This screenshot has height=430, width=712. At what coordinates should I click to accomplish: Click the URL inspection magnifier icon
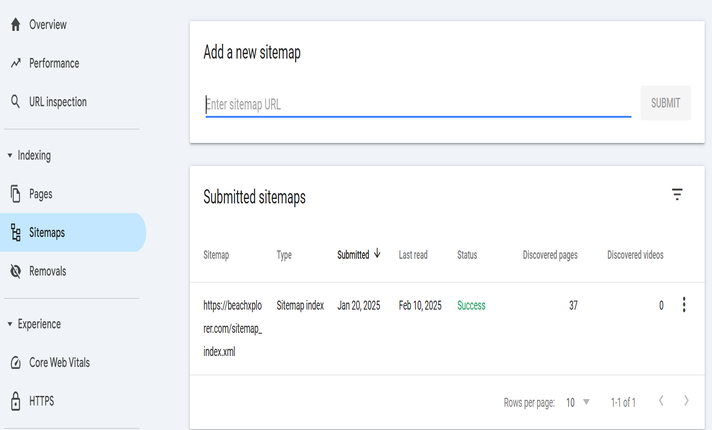(x=15, y=102)
